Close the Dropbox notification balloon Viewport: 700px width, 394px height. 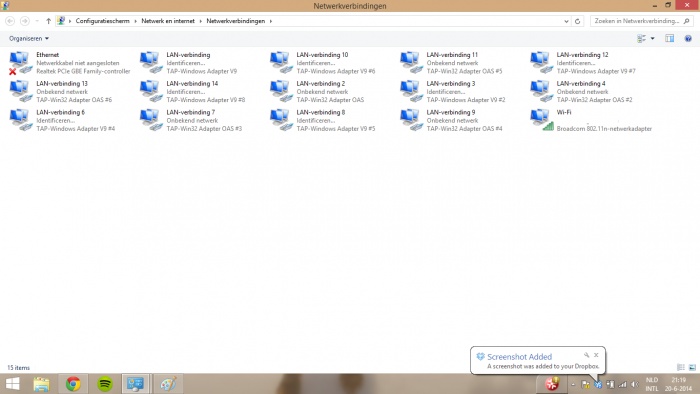coord(596,355)
